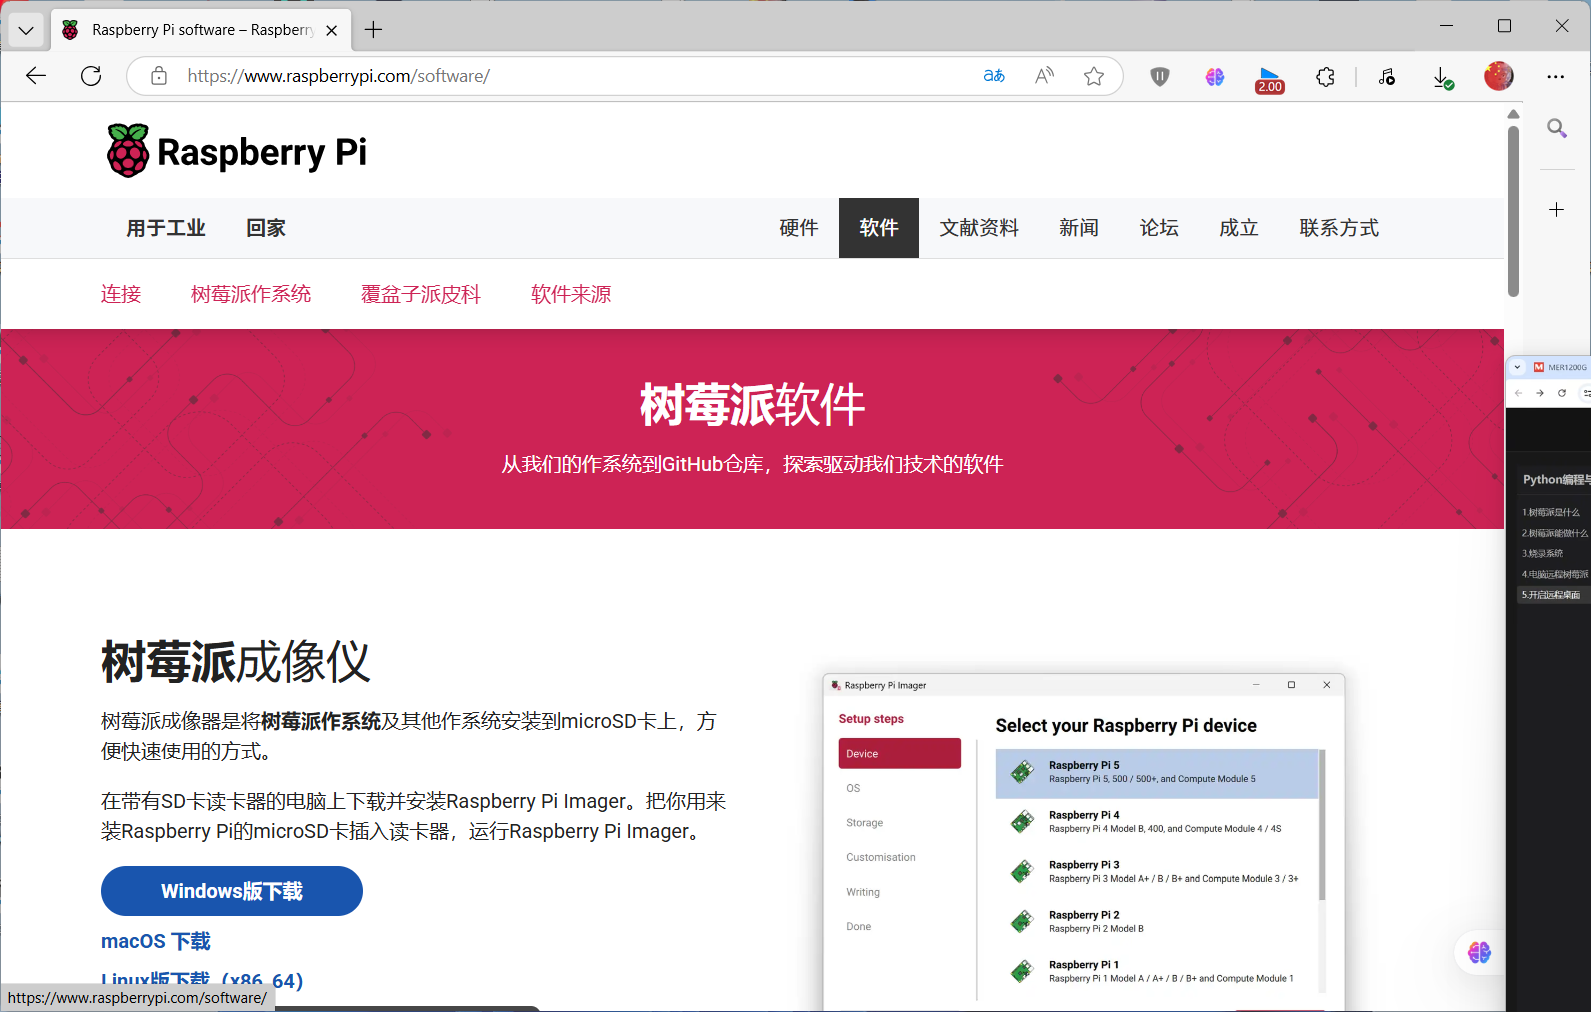Viewport: 1591px width, 1012px height.
Task: Click the Windows版下载 button
Action: click(232, 891)
